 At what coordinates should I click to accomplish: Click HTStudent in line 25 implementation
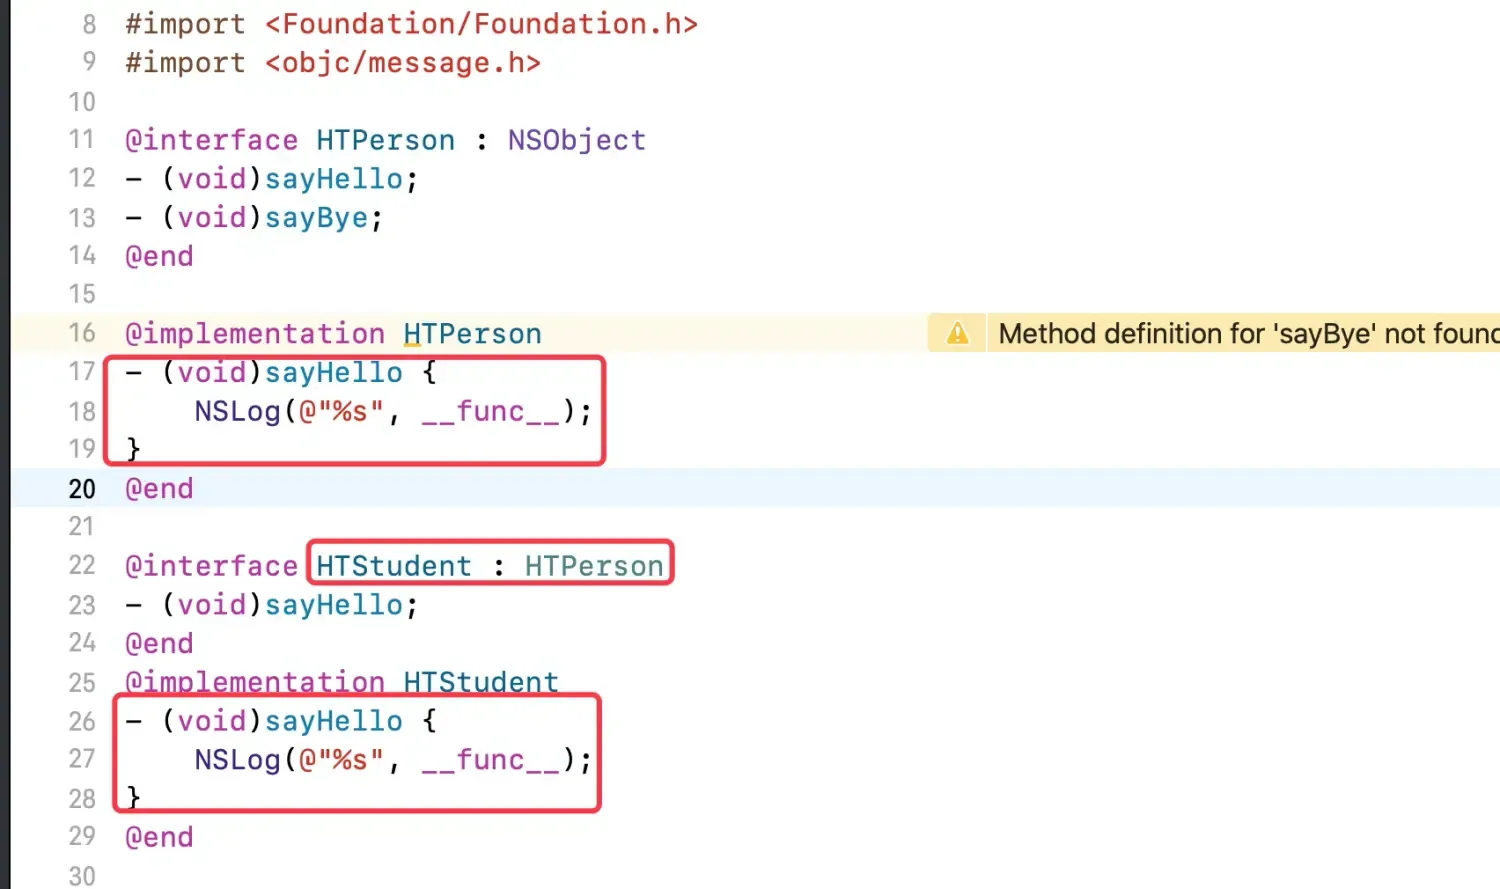point(480,682)
